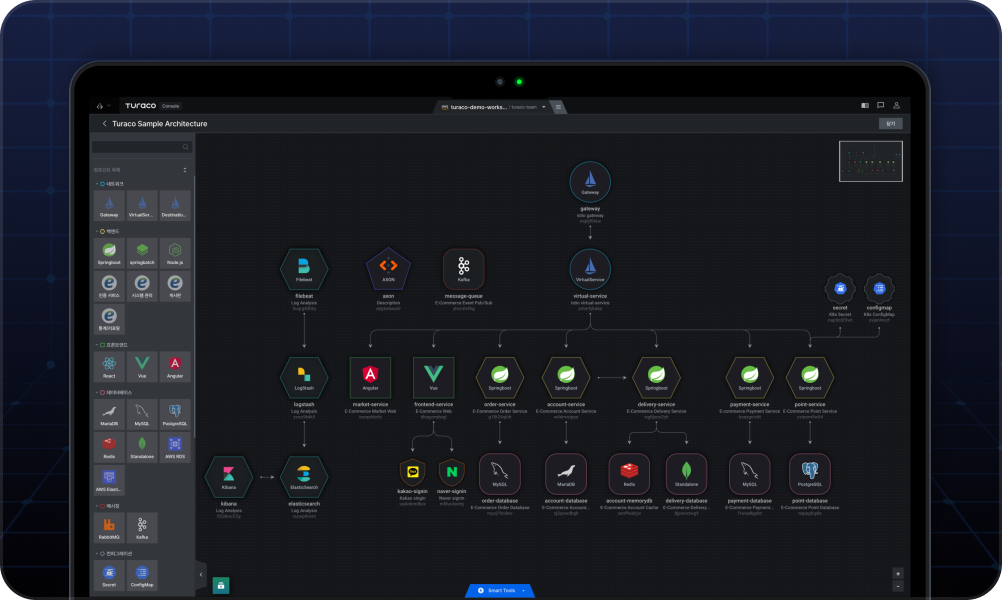
Task: Pick the AWS RDS palette item
Action: pos(175,445)
